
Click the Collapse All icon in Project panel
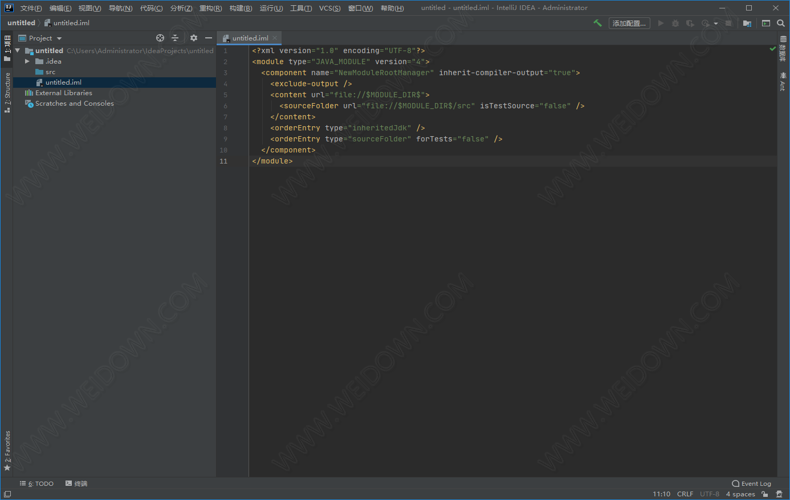(175, 38)
